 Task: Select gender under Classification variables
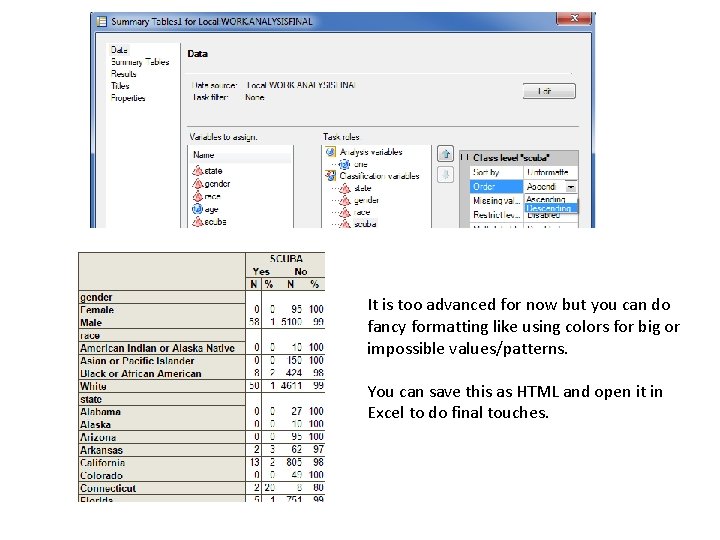click(x=366, y=200)
